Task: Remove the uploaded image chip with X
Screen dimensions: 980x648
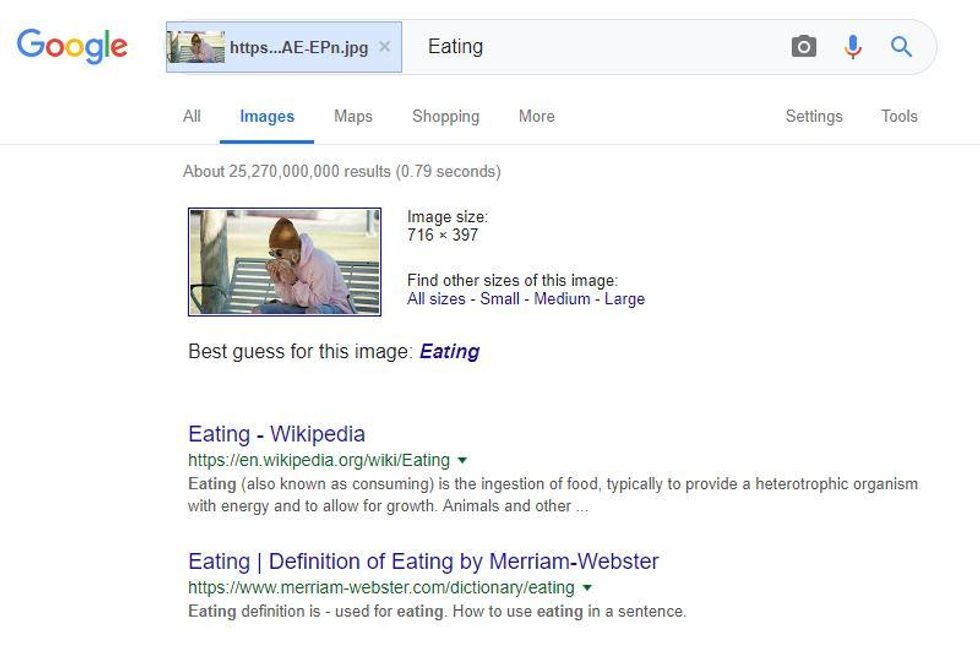Action: click(x=384, y=46)
